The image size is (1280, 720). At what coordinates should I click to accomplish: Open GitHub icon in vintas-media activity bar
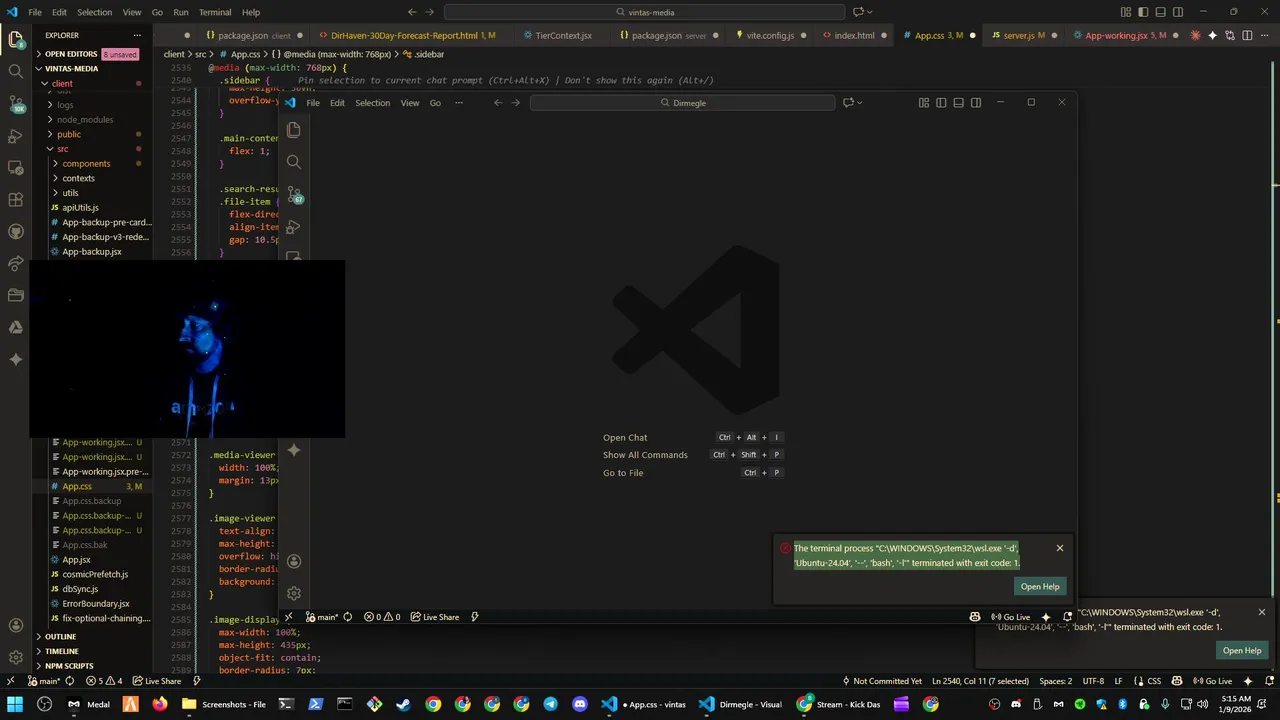[x=16, y=232]
